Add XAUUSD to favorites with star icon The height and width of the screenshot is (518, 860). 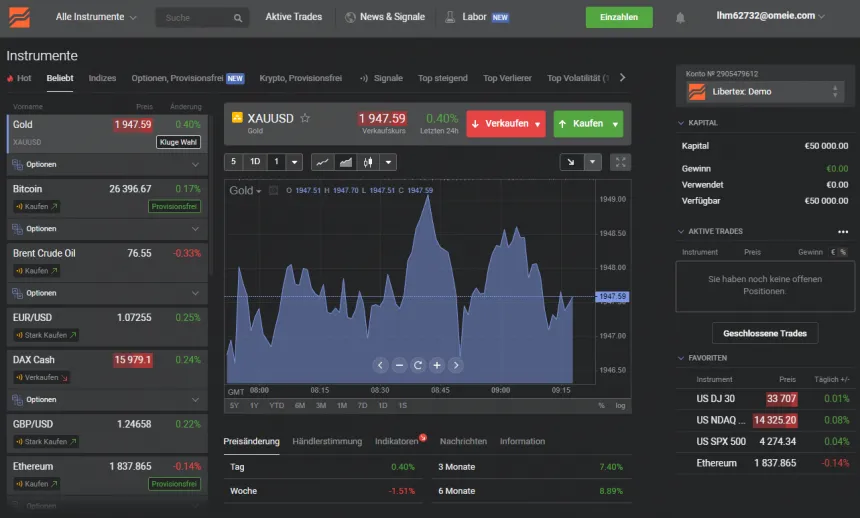click(305, 118)
